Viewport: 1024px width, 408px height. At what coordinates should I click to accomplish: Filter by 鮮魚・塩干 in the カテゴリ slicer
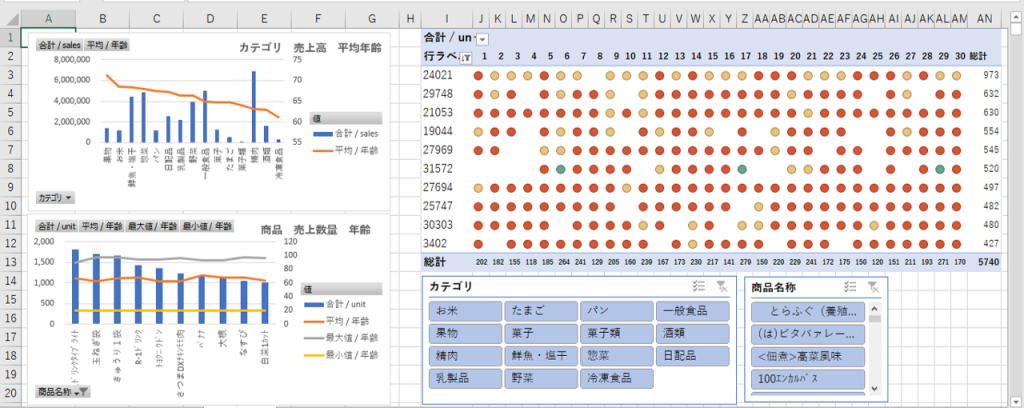(x=540, y=356)
